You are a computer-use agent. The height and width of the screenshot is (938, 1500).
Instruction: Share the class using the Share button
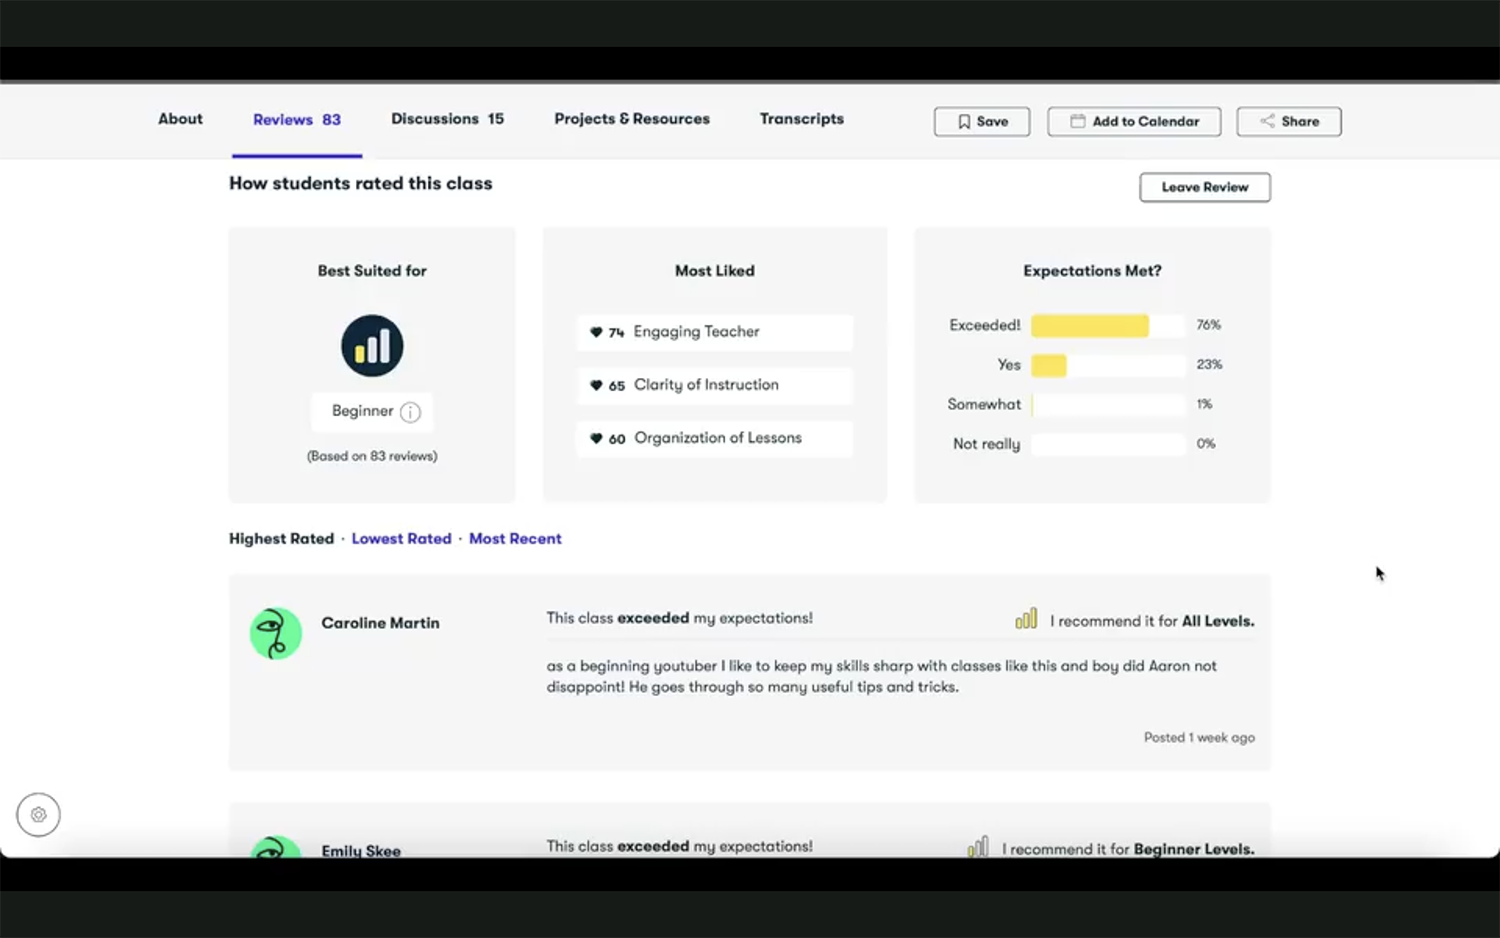[1288, 121]
